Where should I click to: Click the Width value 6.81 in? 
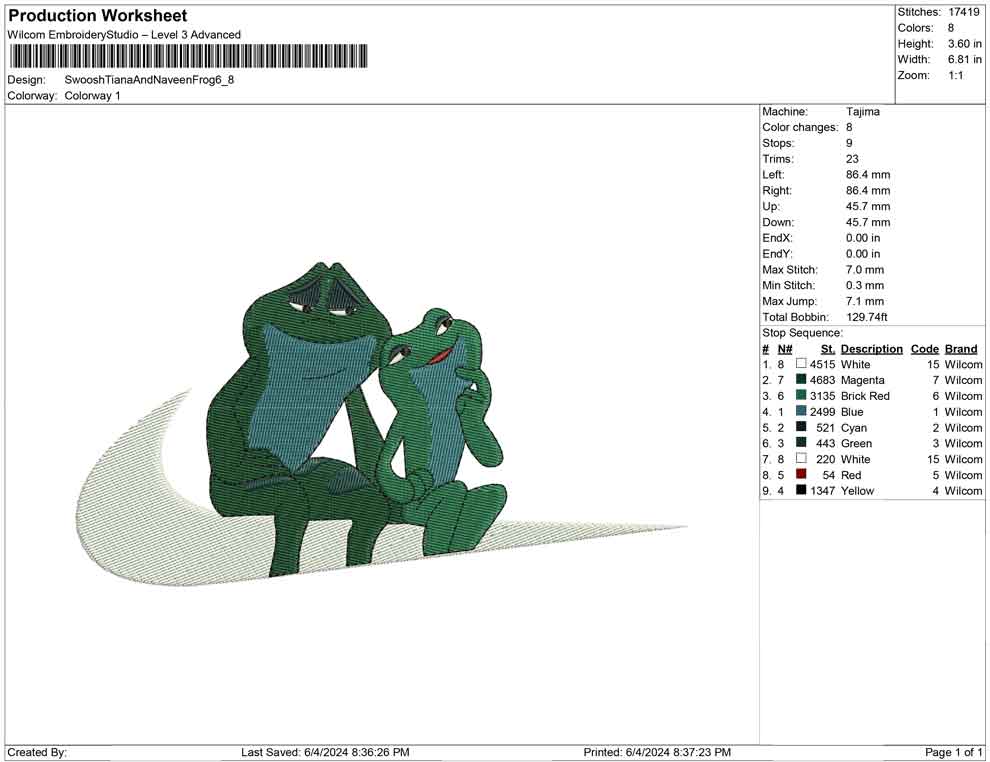(965, 59)
